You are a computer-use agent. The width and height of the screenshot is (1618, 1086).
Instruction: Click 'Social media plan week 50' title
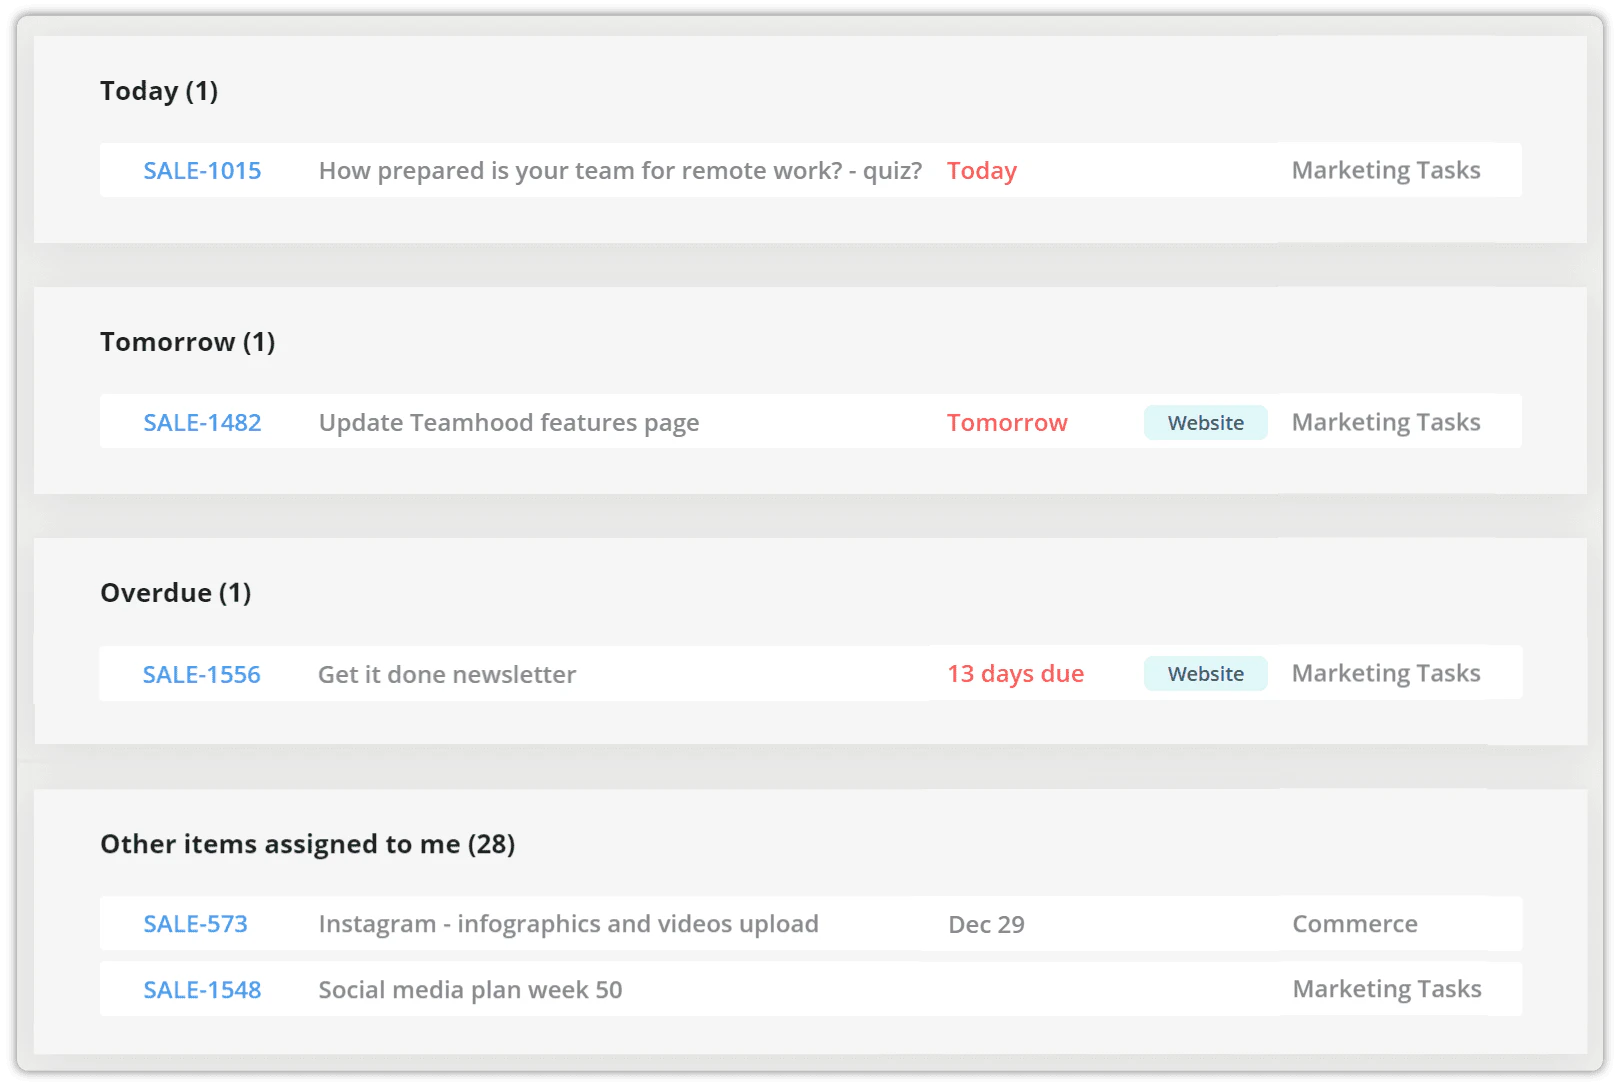point(470,990)
